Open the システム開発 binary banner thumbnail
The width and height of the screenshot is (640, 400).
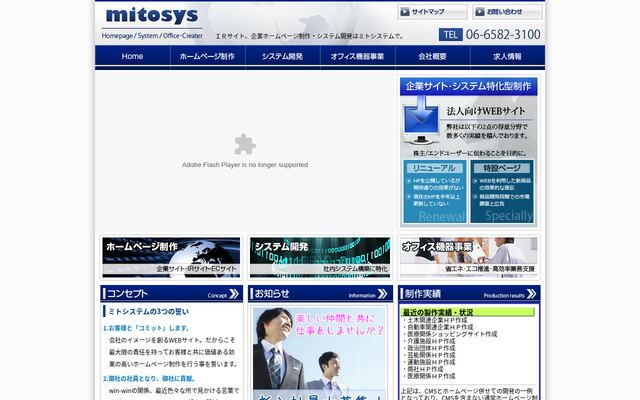(x=320, y=258)
